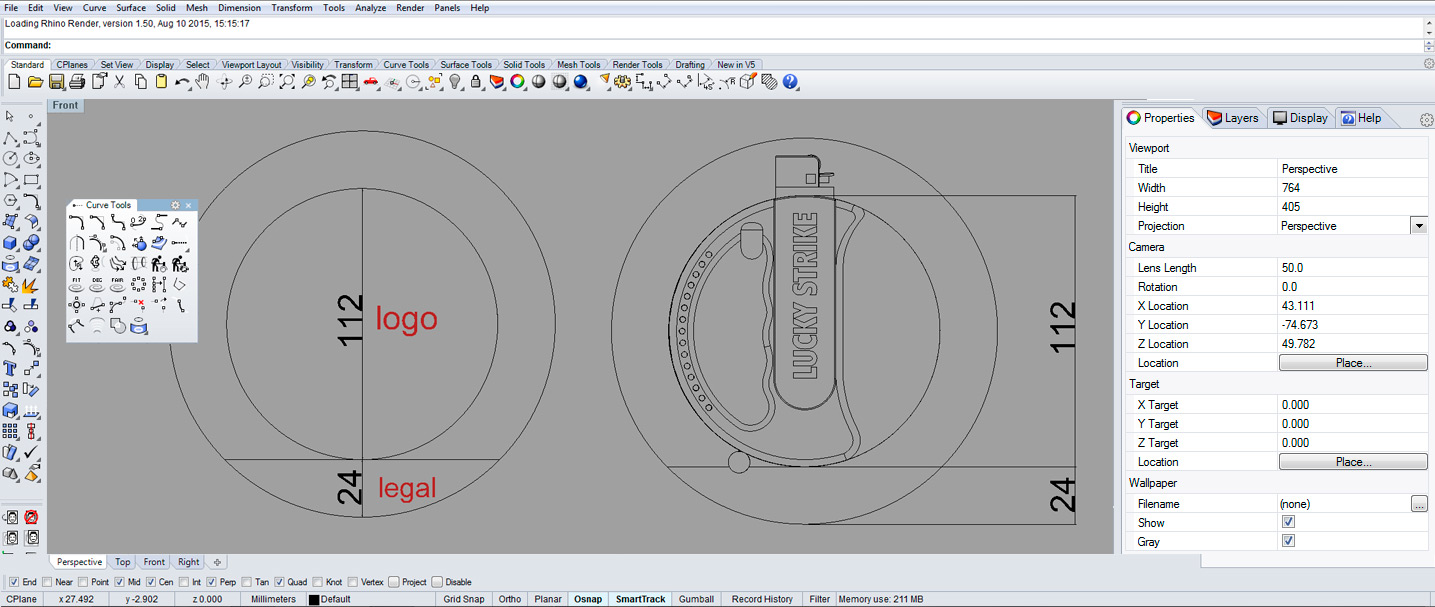
Task: Uncheck the Quad osnap checkbox
Action: click(x=280, y=582)
